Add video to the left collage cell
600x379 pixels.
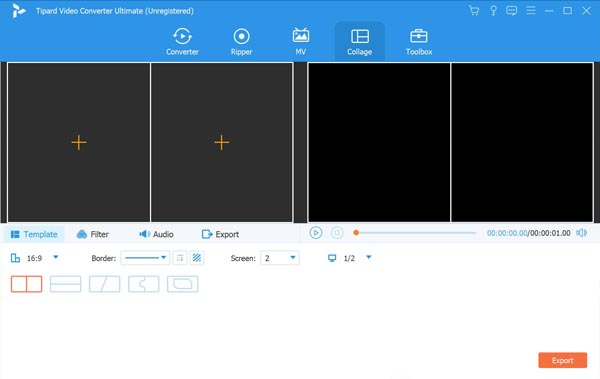click(79, 142)
